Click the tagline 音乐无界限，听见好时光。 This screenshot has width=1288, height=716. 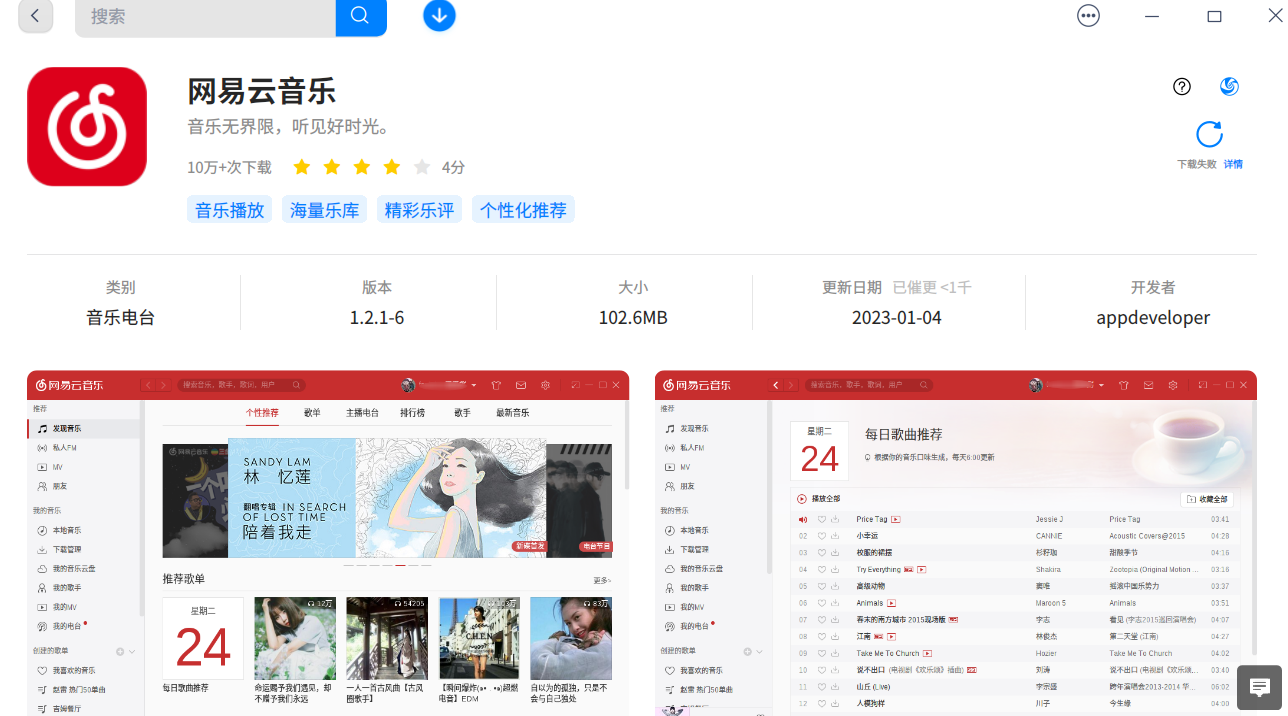click(x=288, y=128)
